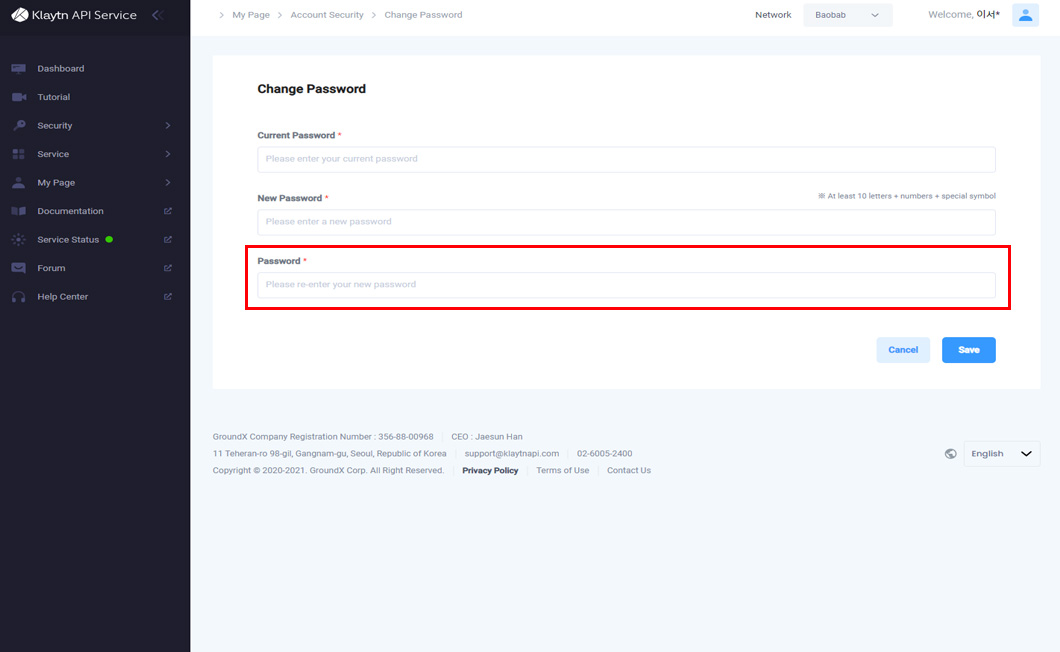Click the Save button

click(968, 350)
